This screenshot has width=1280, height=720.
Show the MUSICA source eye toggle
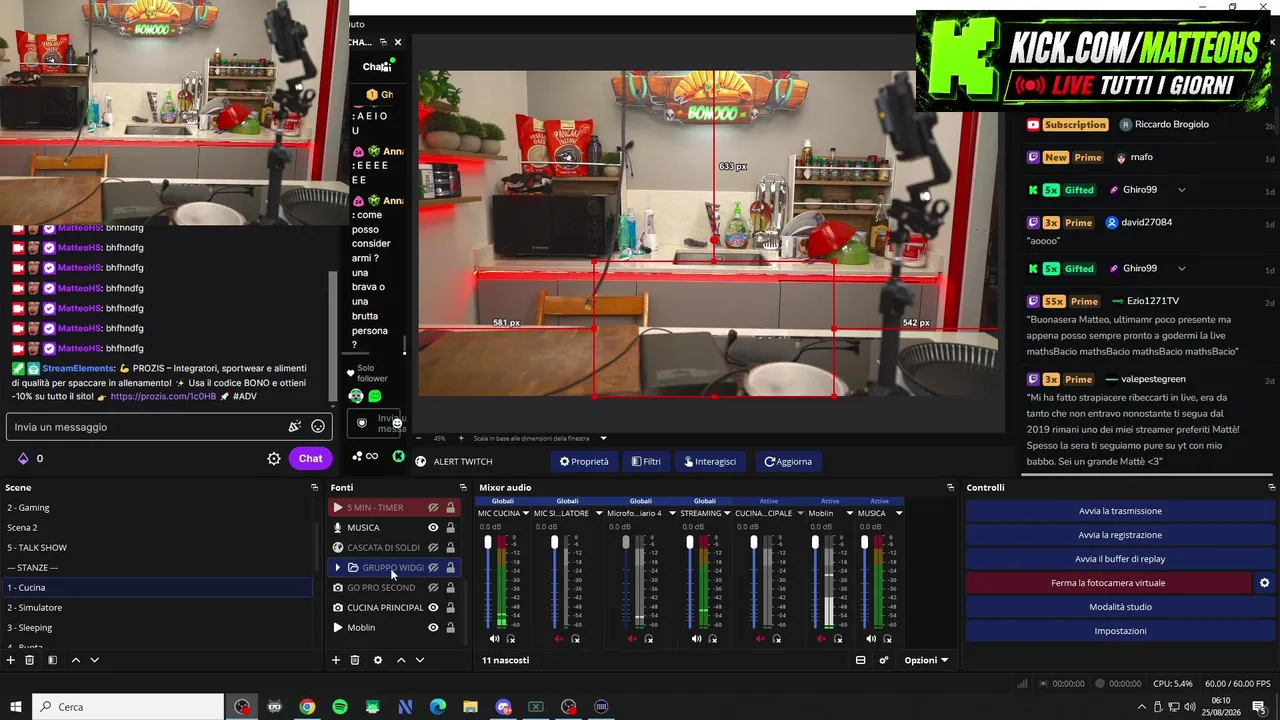coord(433,527)
